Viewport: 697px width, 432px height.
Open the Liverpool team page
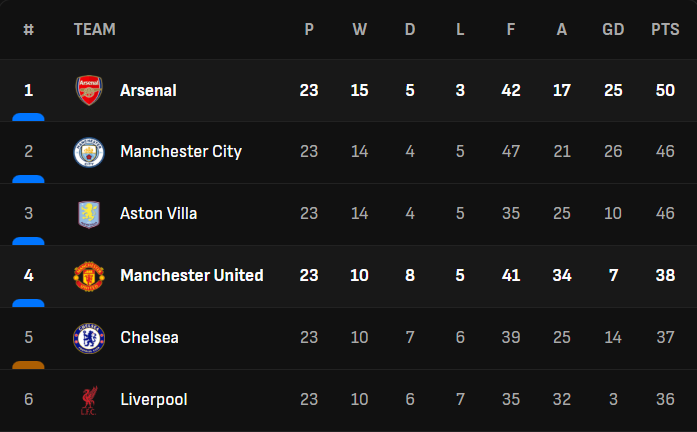click(x=153, y=400)
